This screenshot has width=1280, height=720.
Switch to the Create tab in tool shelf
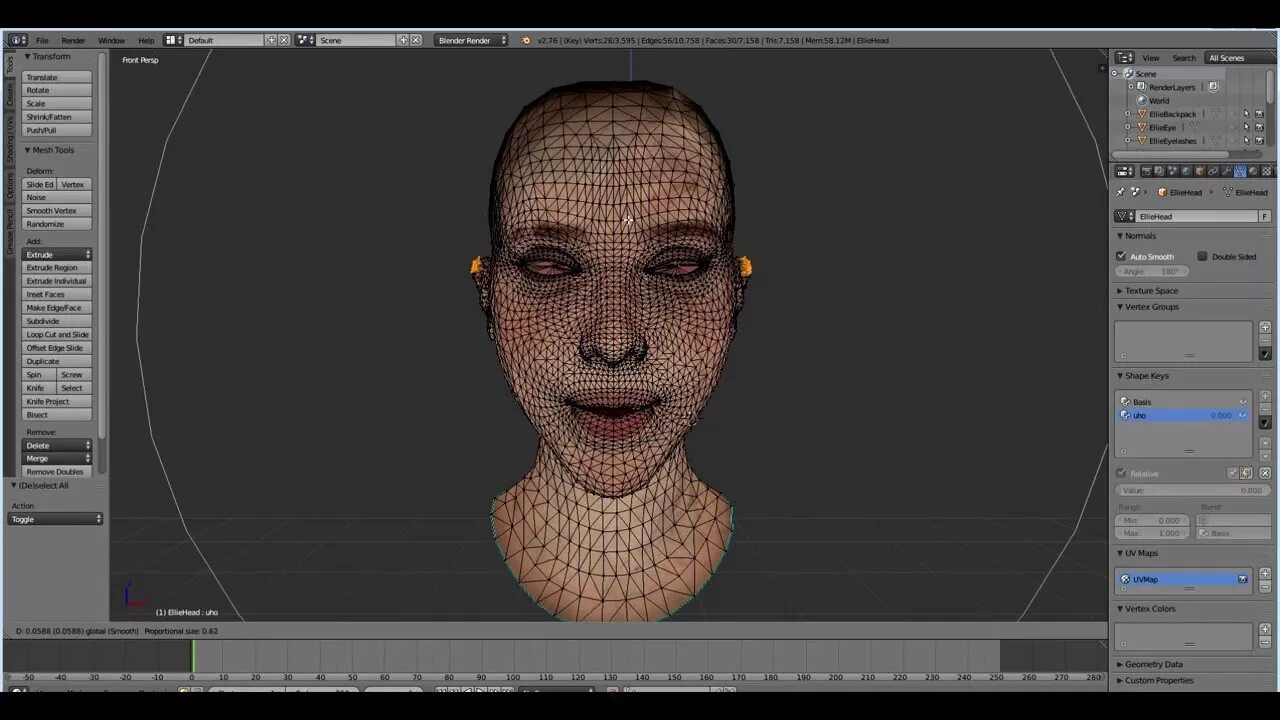pyautogui.click(x=10, y=94)
